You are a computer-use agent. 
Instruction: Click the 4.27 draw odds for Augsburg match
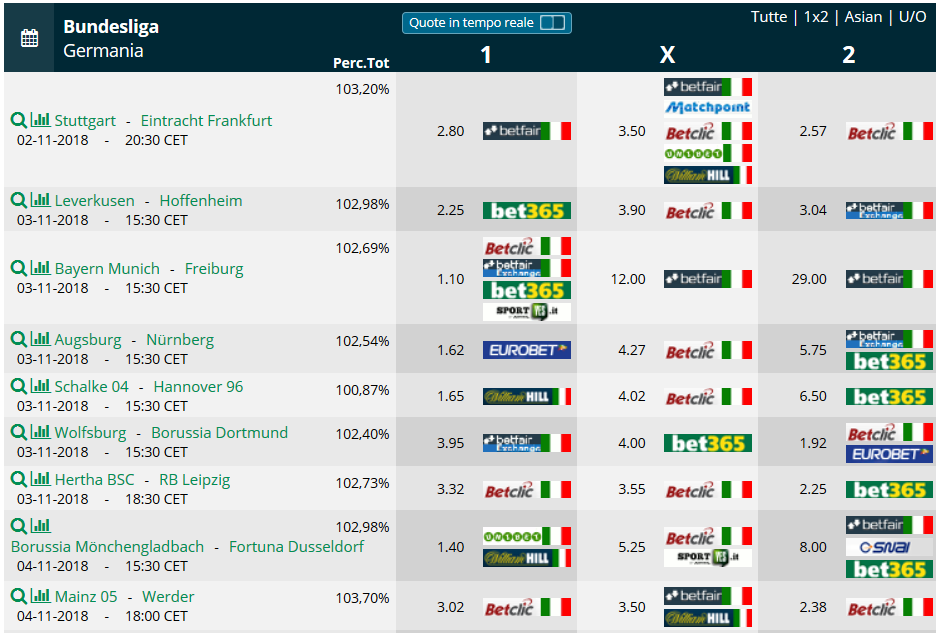(x=632, y=350)
